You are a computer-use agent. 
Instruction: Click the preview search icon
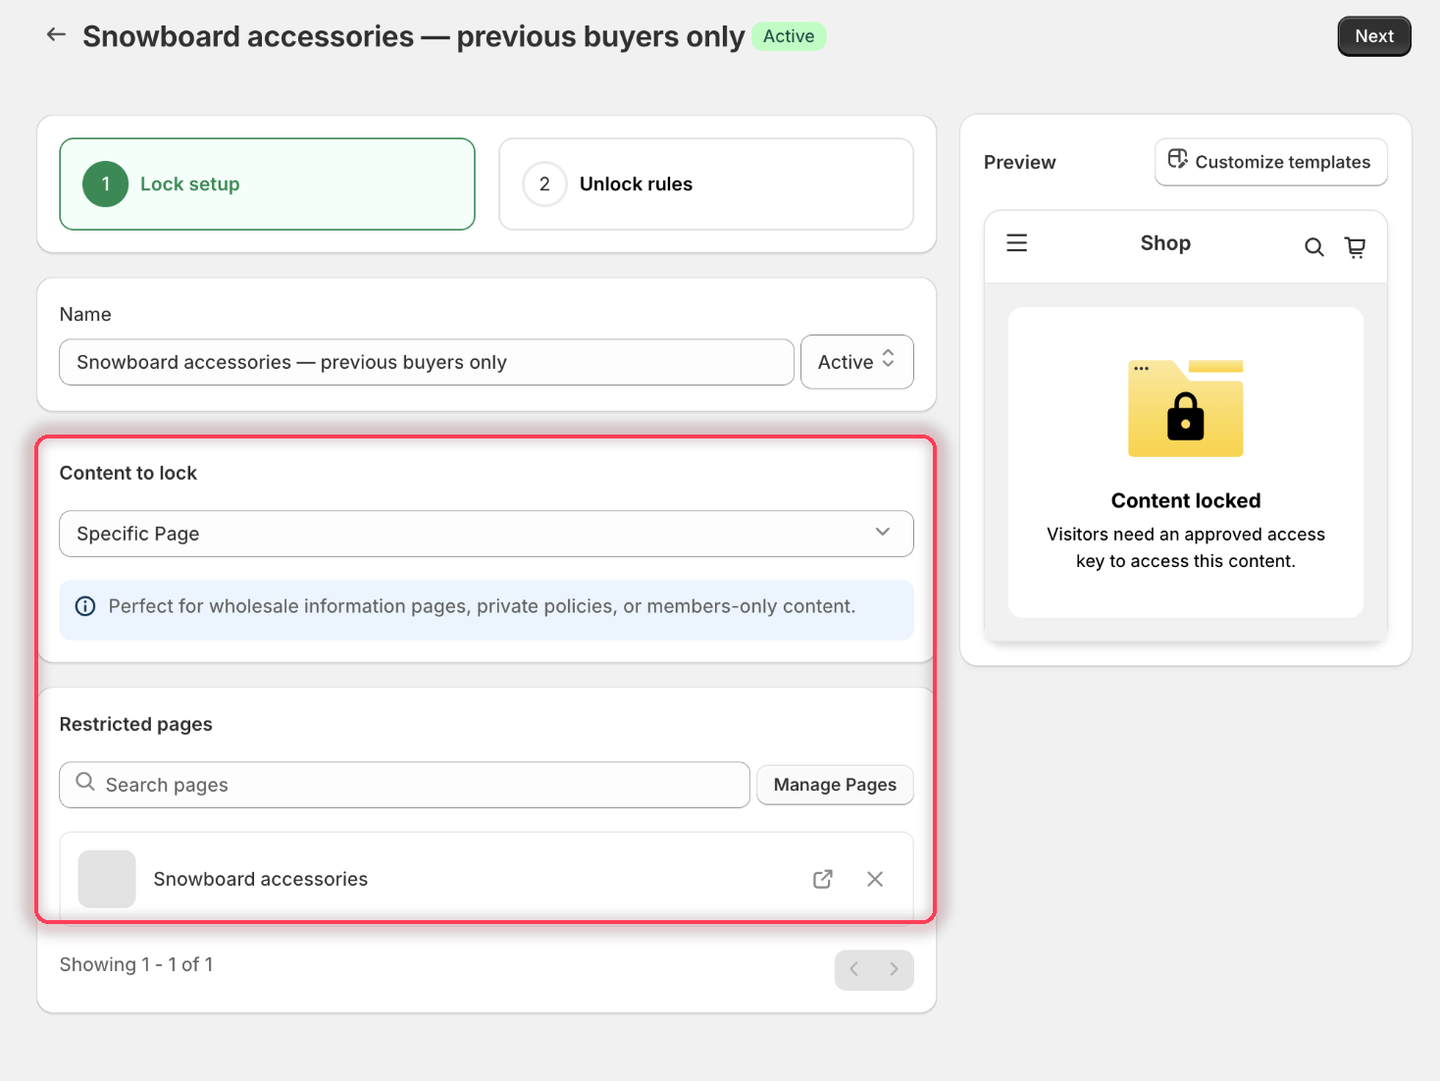pyautogui.click(x=1314, y=247)
